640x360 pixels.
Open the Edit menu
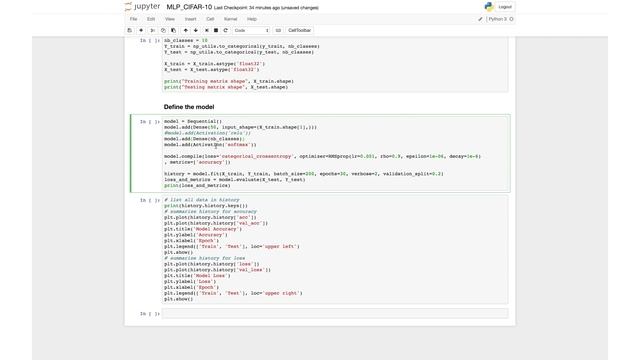click(151, 19)
